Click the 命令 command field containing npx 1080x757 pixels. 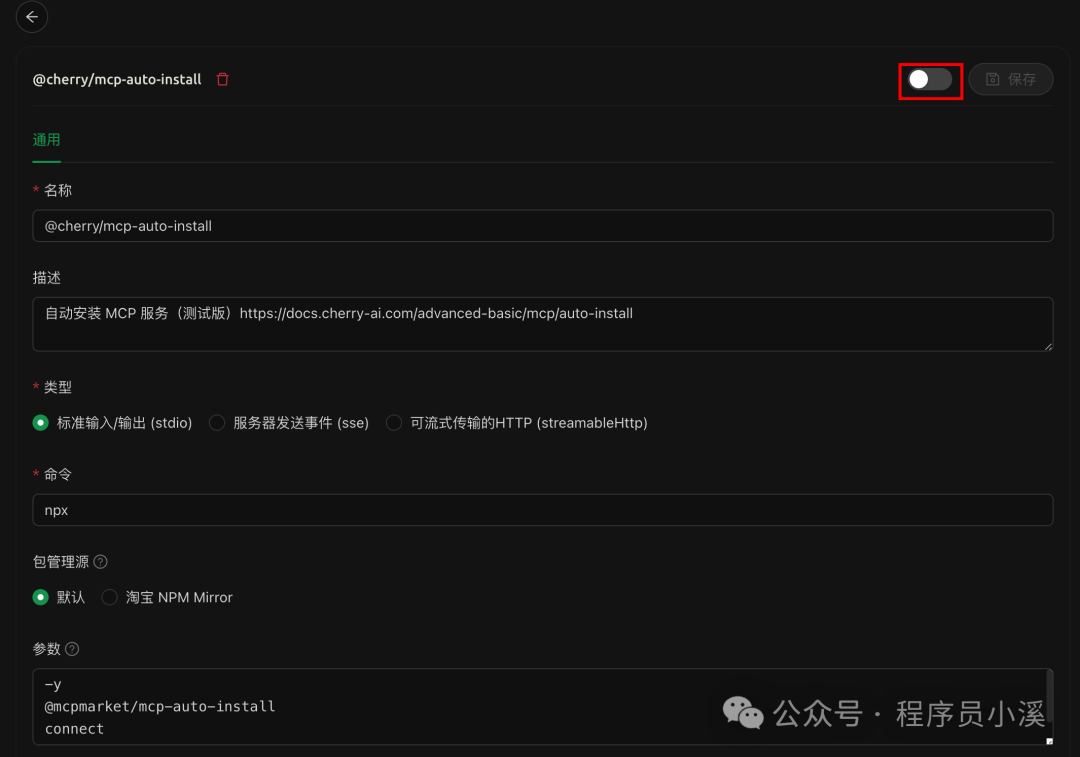543,510
